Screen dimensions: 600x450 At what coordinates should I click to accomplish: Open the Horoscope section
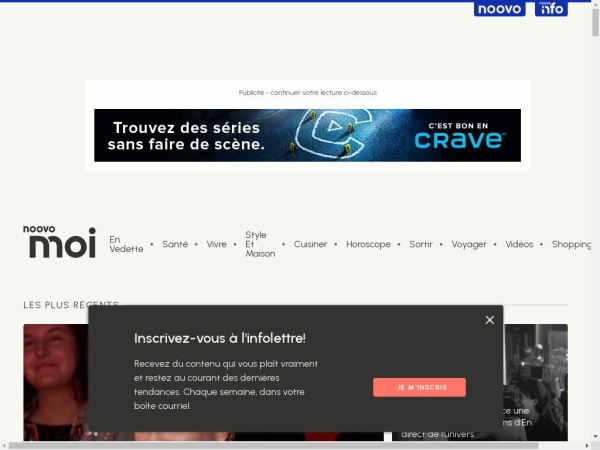pos(368,244)
